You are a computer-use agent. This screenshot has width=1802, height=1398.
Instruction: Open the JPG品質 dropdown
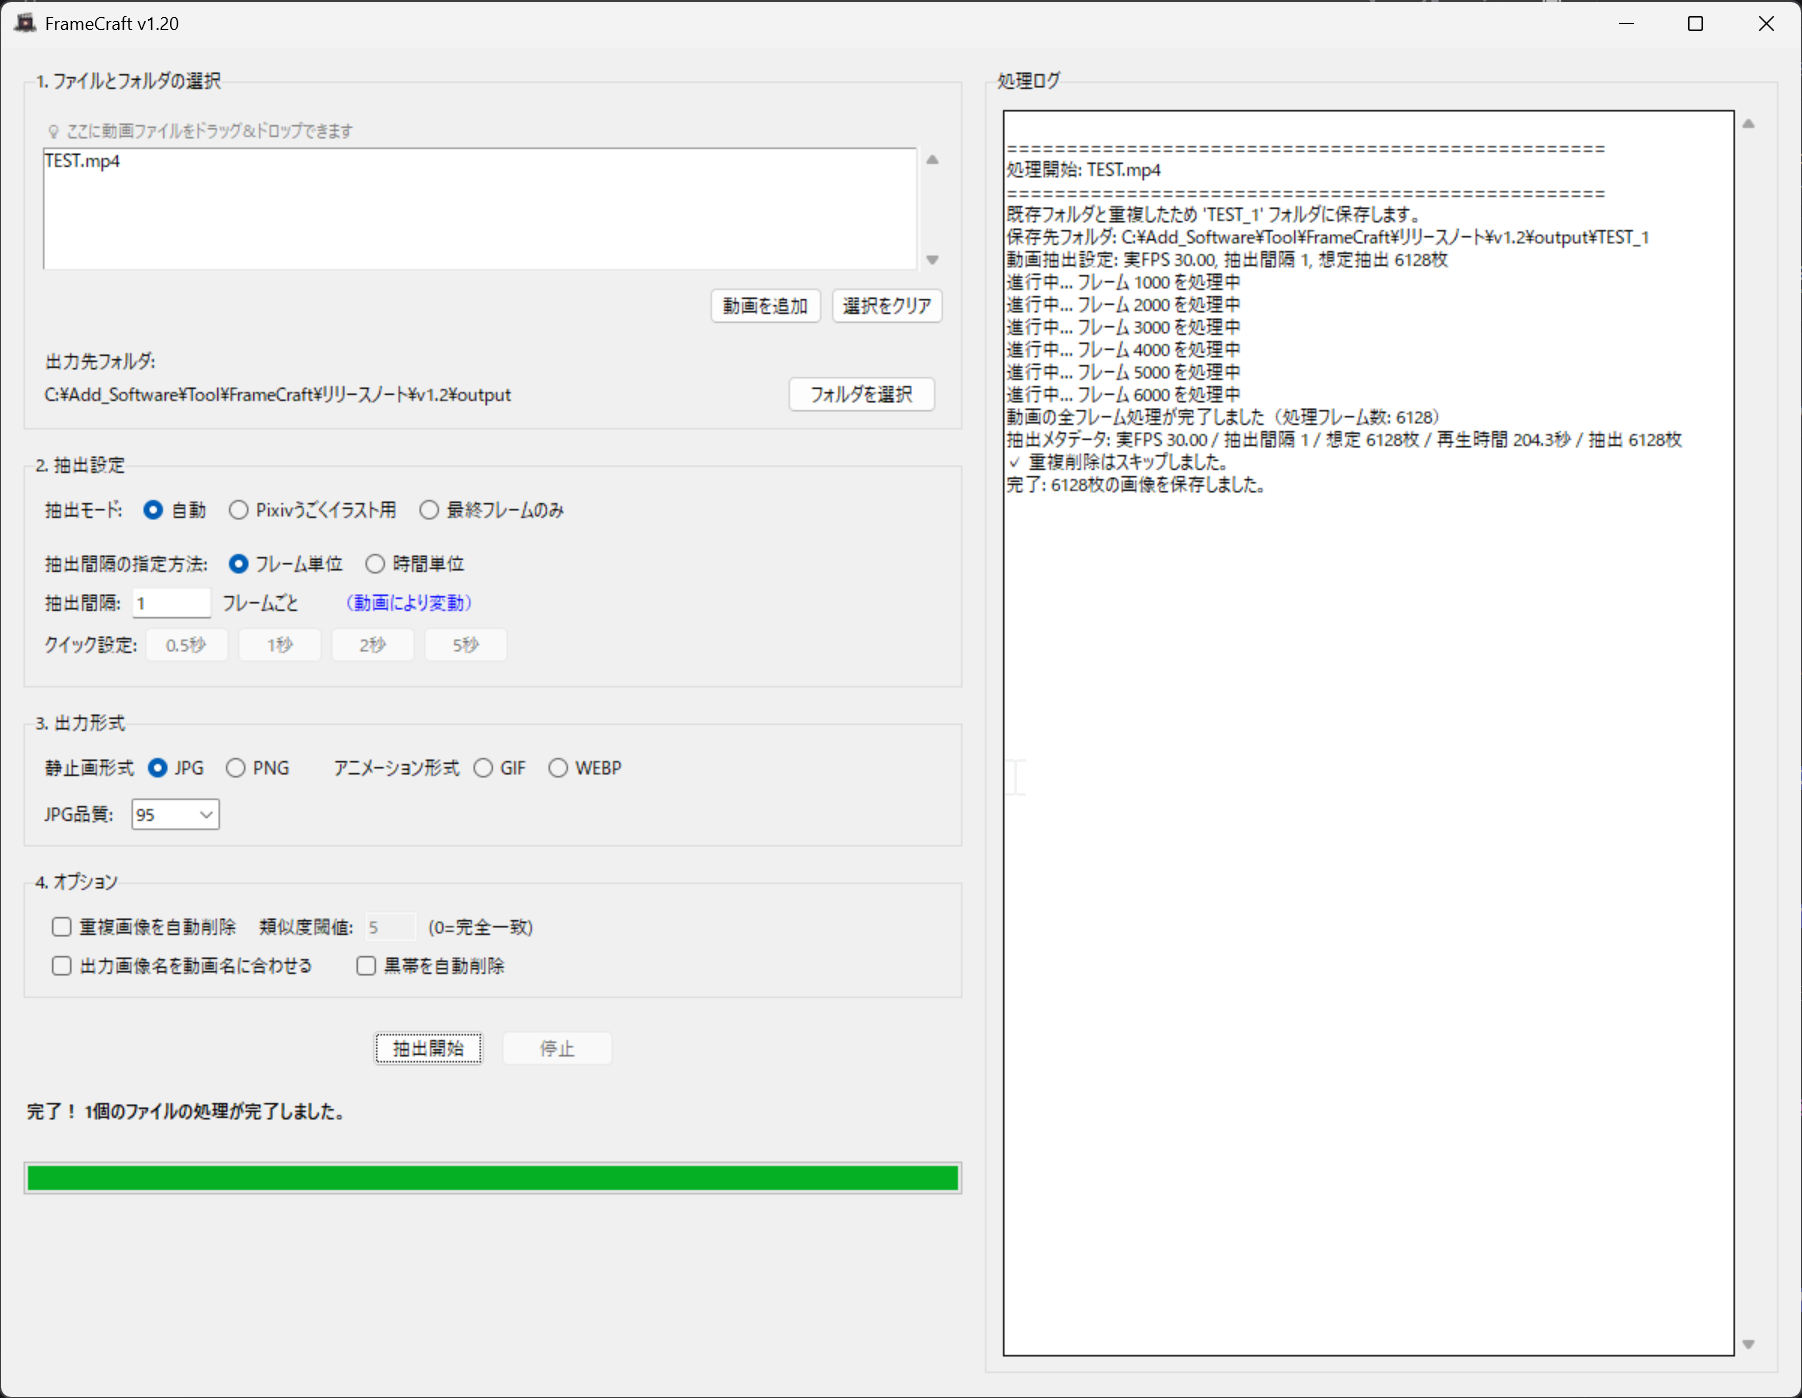[176, 815]
